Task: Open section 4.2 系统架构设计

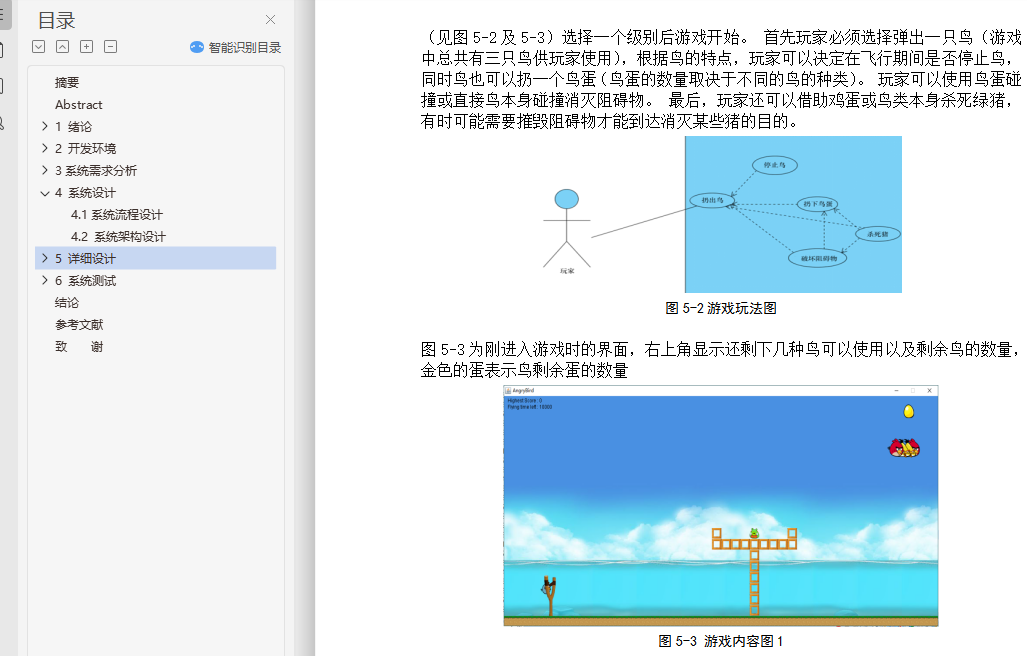Action: [x=118, y=237]
